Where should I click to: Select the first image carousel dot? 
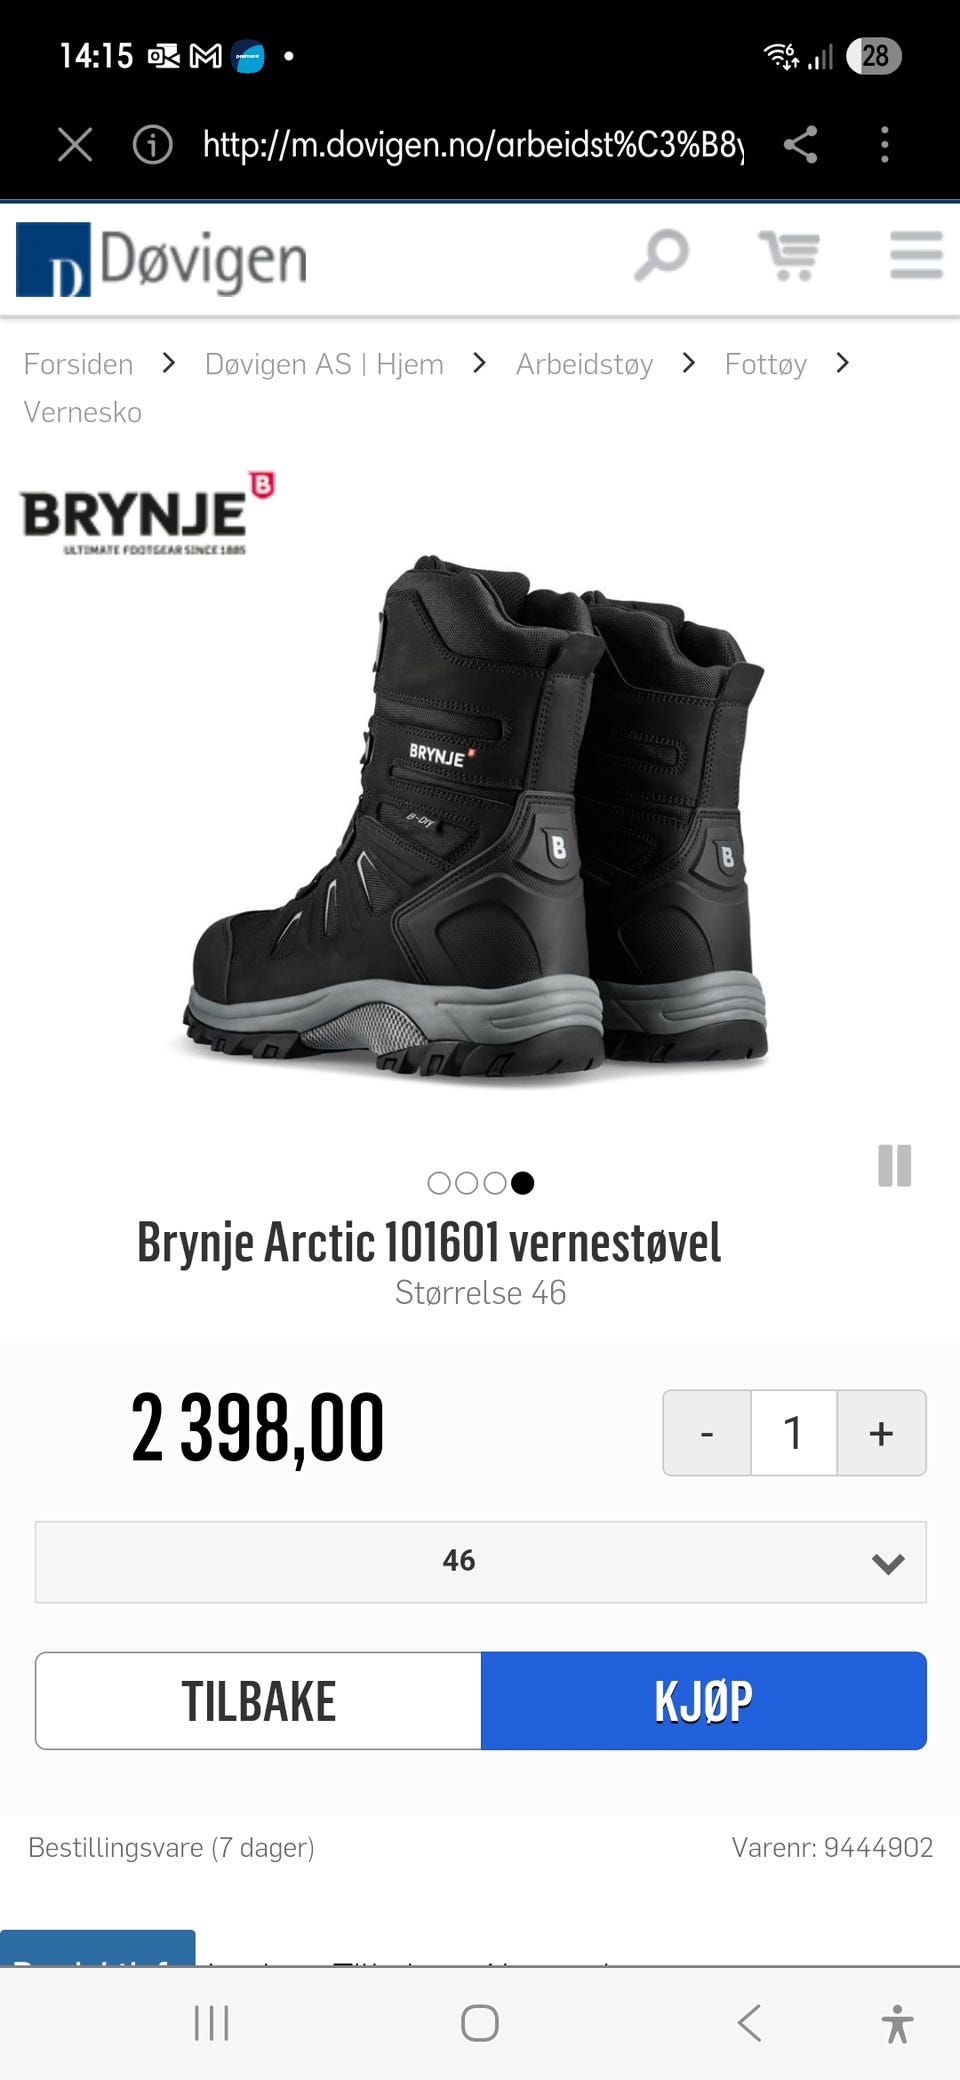(438, 1183)
